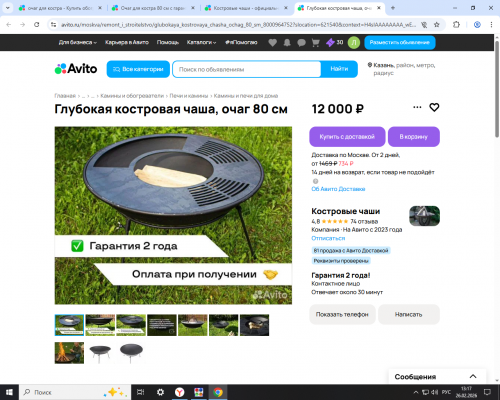Click Разместить объявление button
Viewport: 500px width, 400px height.
pyautogui.click(x=400, y=42)
